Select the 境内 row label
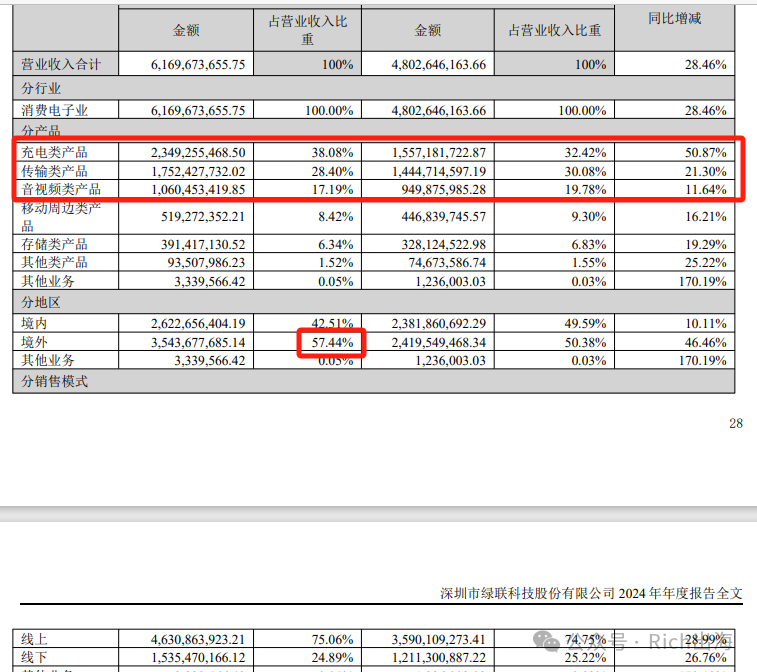This screenshot has width=757, height=672. (34, 323)
